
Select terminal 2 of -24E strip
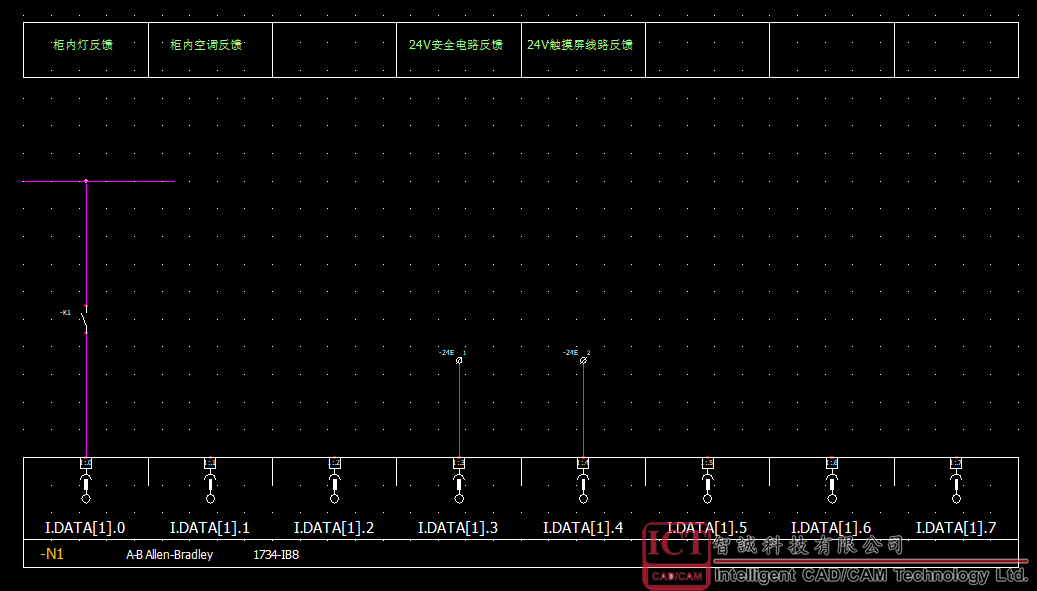[x=583, y=360]
